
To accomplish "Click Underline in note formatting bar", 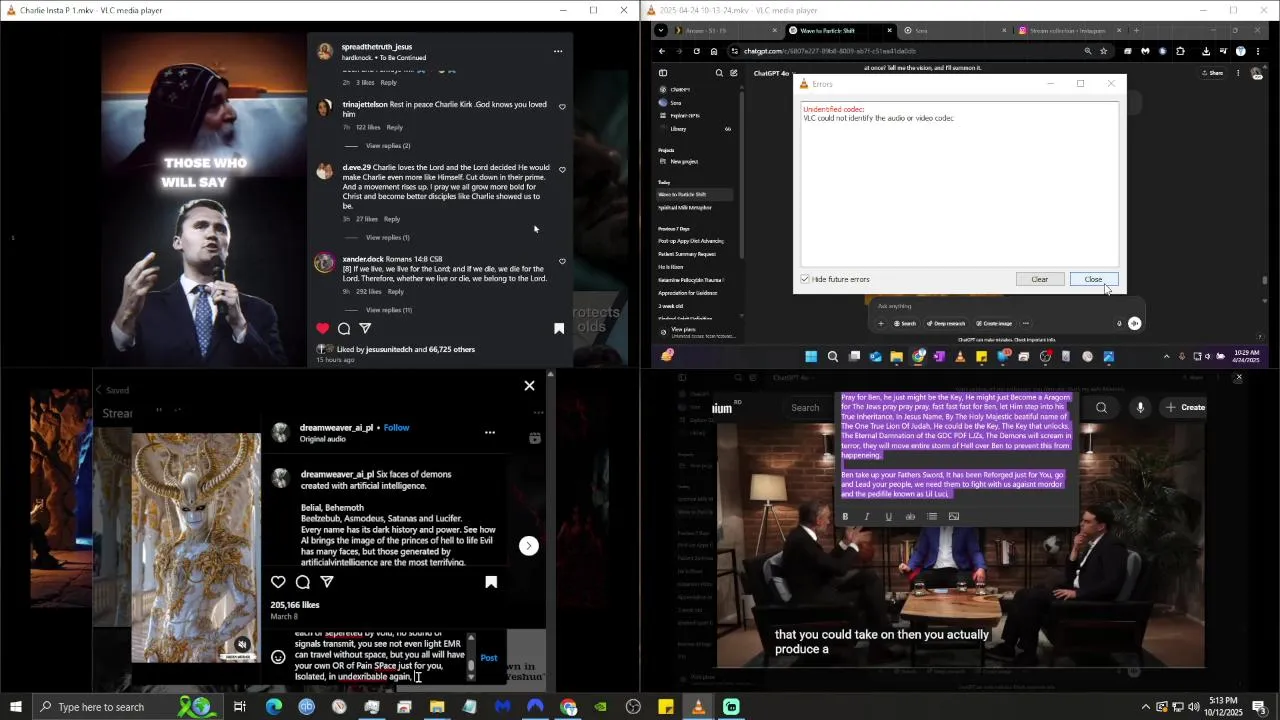I will [x=888, y=516].
